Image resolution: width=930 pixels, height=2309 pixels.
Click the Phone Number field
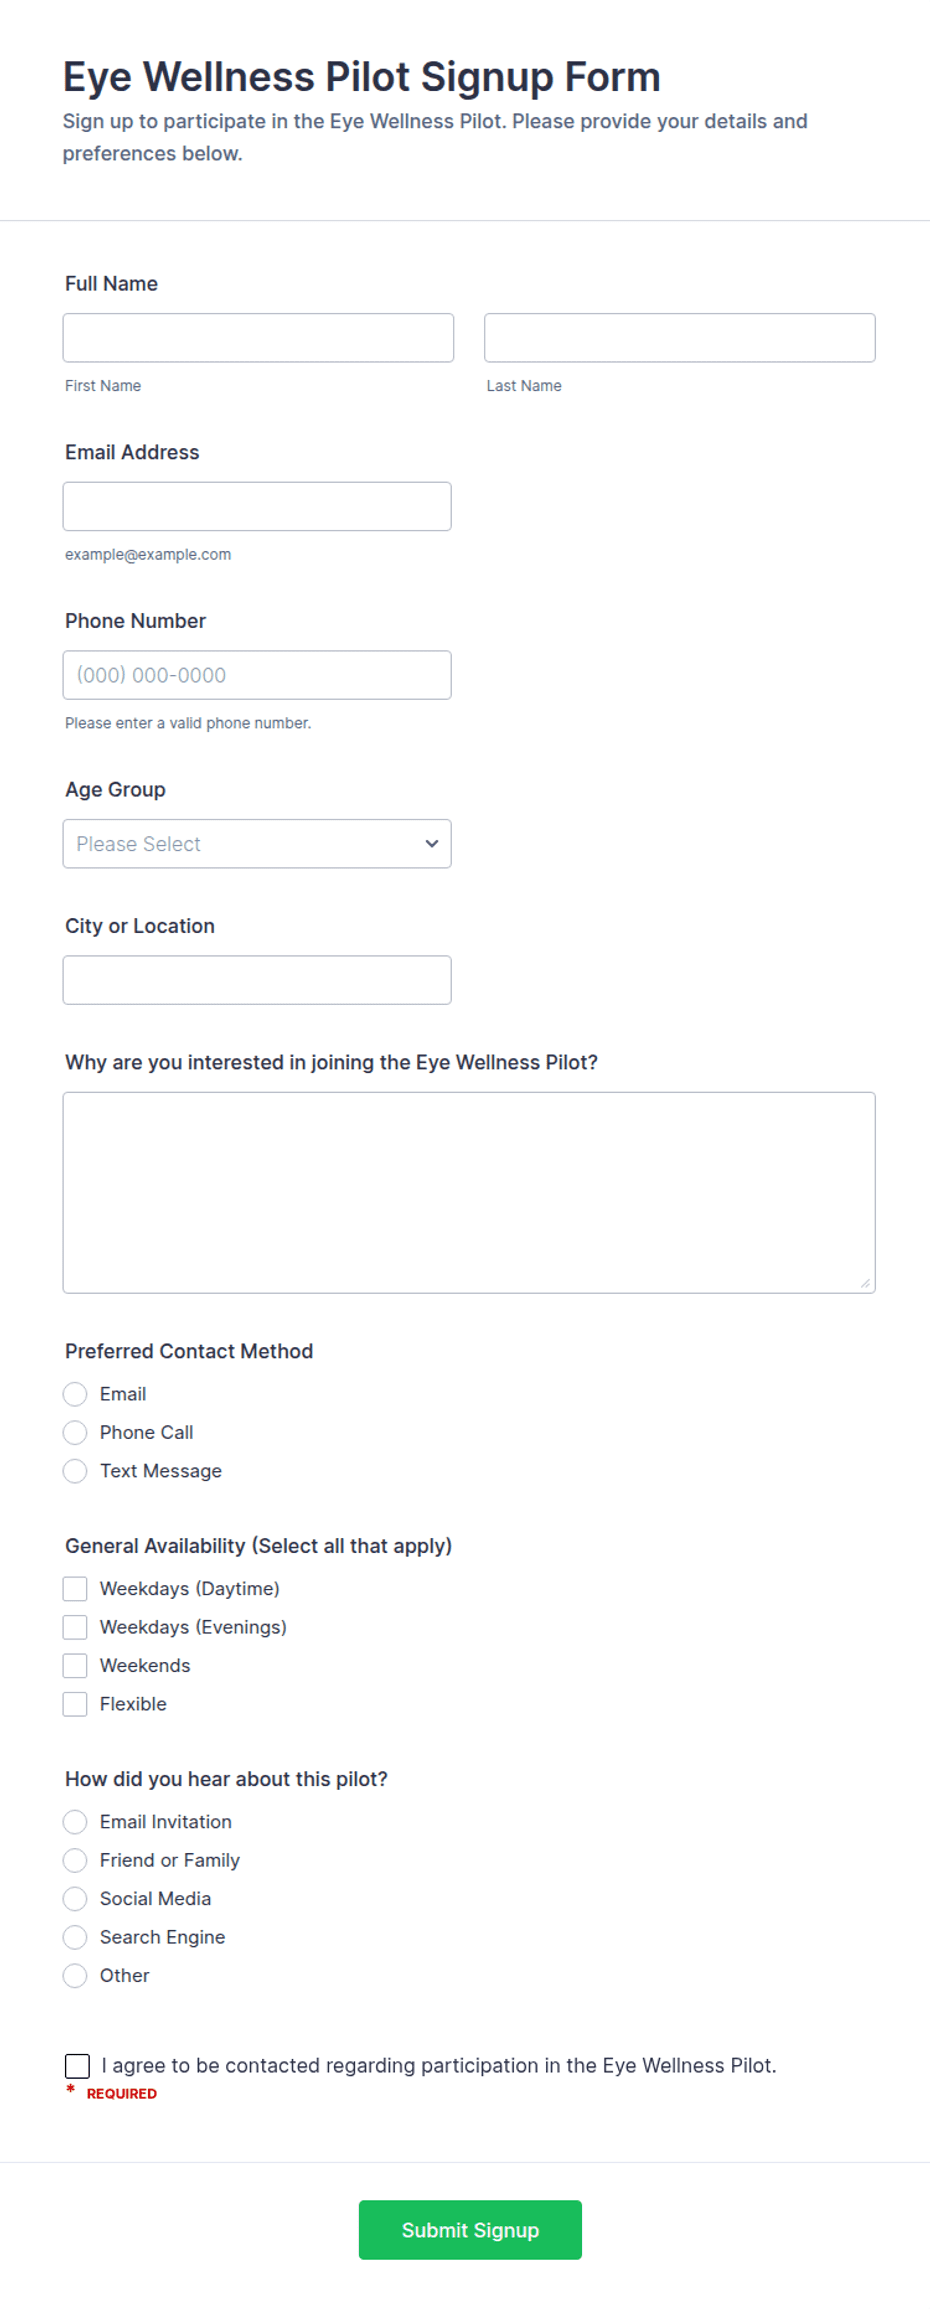click(257, 675)
